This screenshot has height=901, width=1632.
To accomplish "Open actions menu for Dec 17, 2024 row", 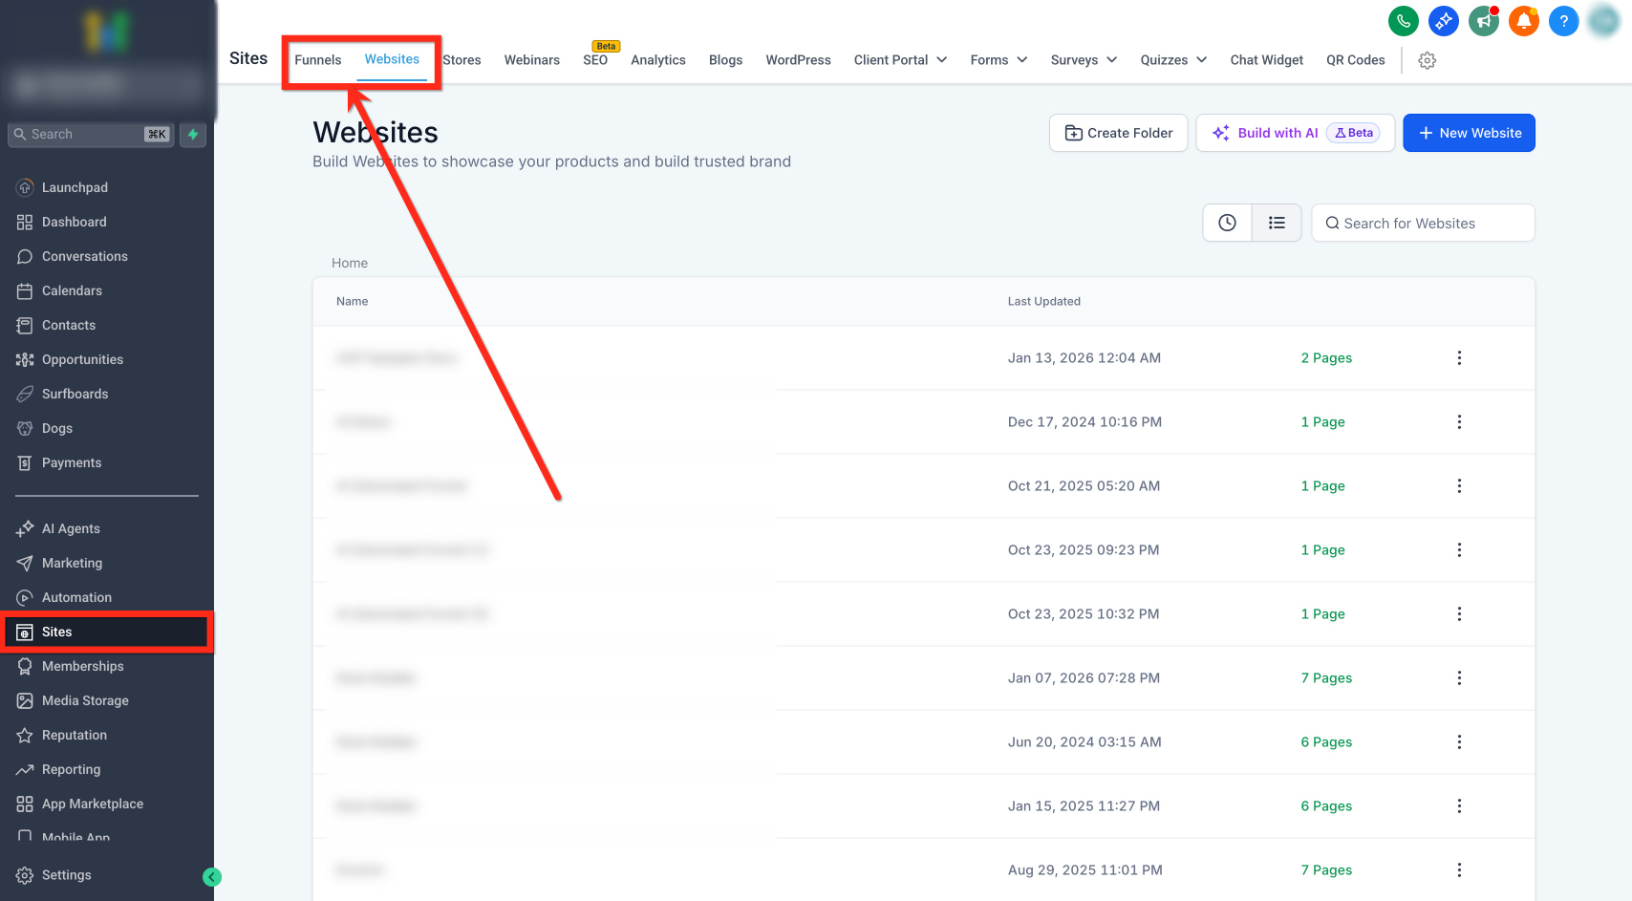I will 1459,422.
